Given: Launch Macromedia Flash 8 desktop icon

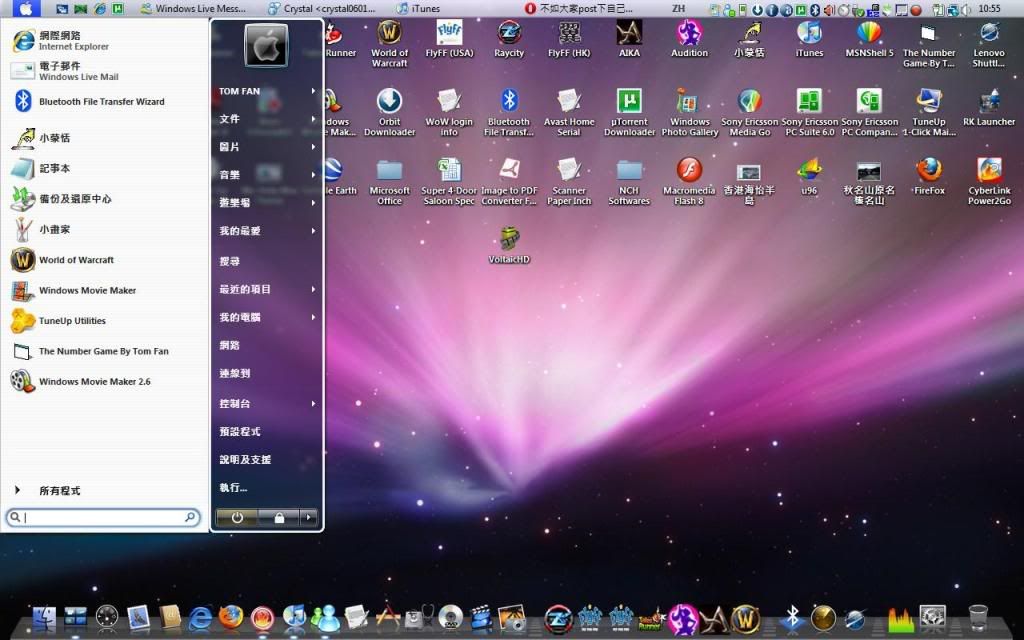Looking at the screenshot, I should pos(689,181).
